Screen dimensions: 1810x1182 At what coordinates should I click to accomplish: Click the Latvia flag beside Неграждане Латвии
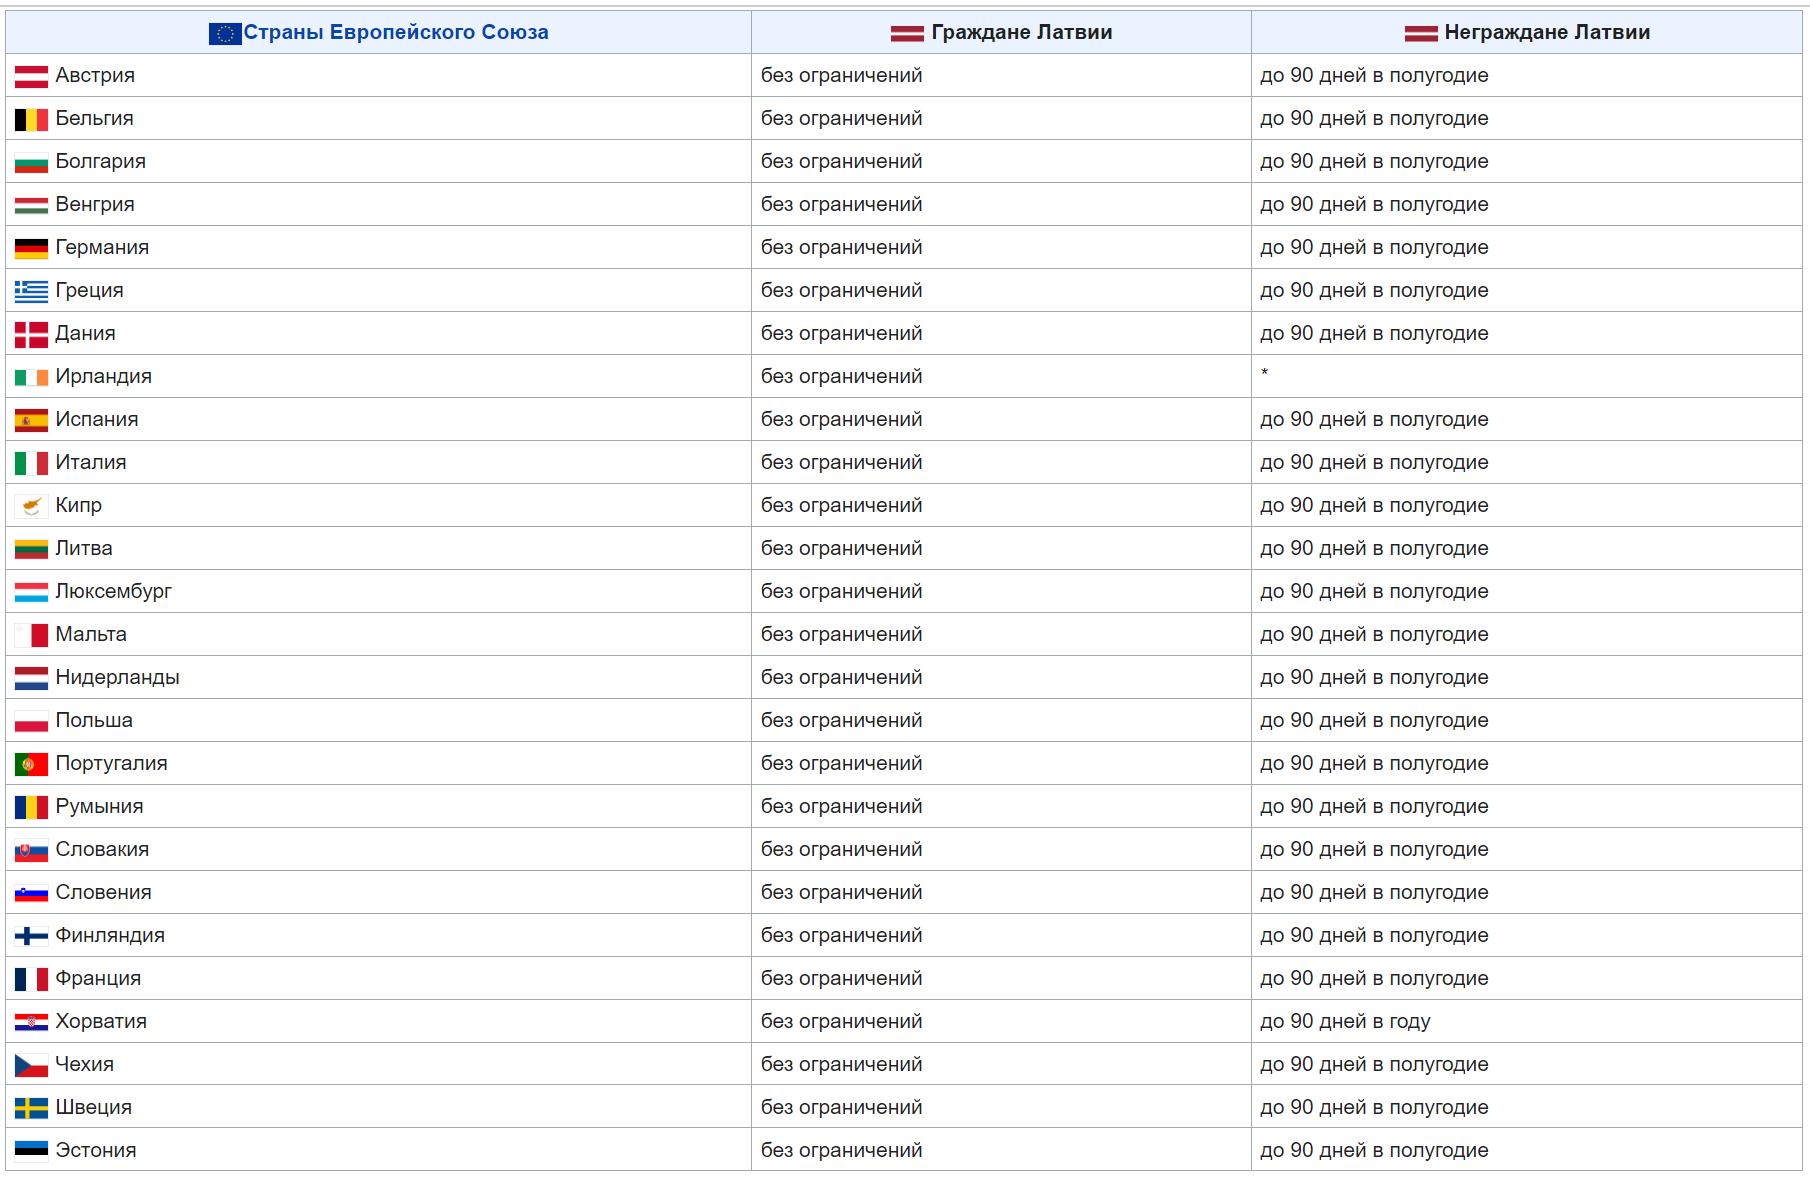coord(1421,34)
